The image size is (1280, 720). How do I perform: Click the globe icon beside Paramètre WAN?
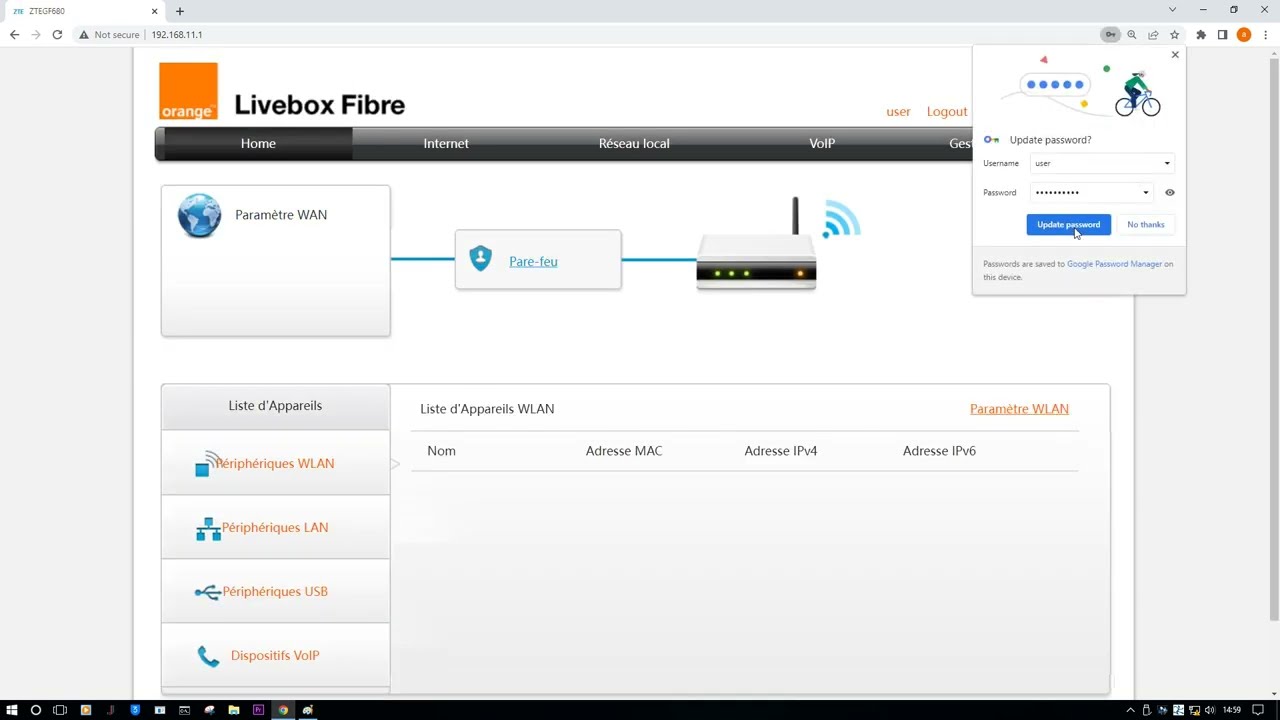[x=199, y=215]
